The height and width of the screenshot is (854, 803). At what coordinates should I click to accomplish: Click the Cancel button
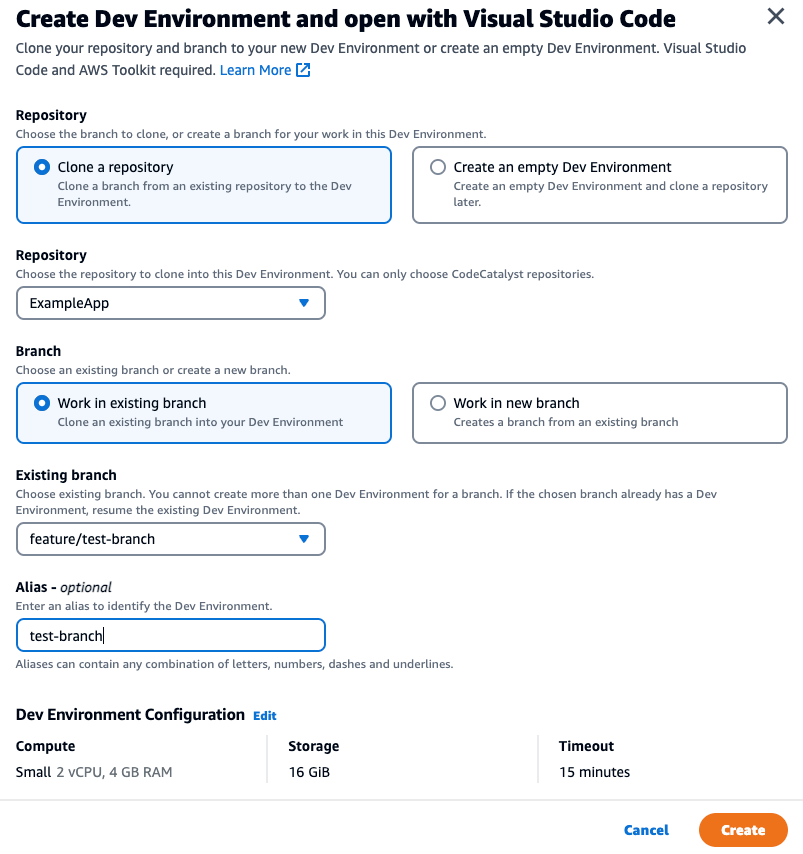[646, 830]
